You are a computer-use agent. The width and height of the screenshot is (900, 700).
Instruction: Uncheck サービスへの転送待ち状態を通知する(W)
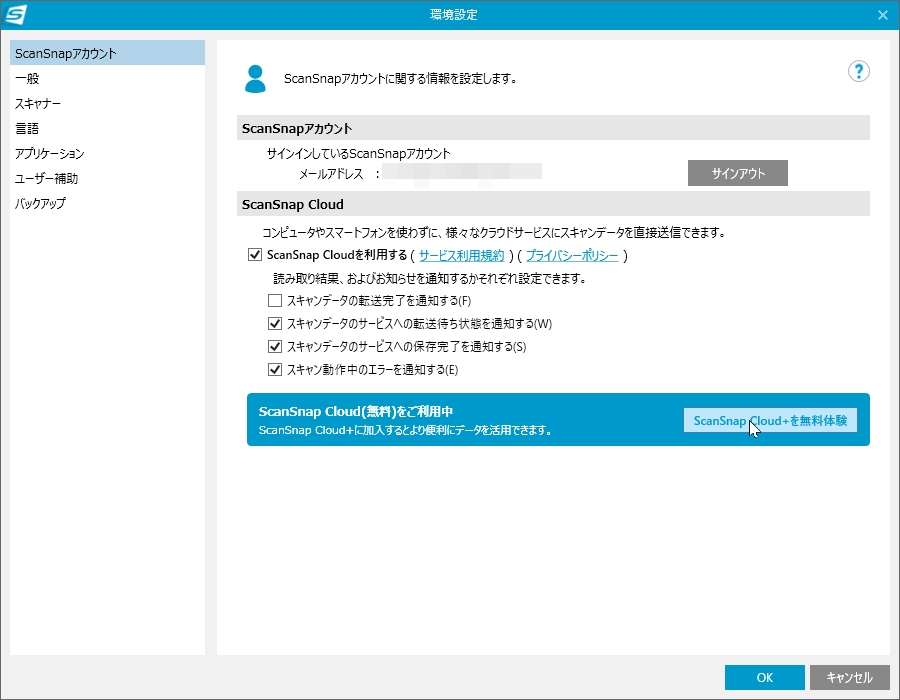point(275,324)
